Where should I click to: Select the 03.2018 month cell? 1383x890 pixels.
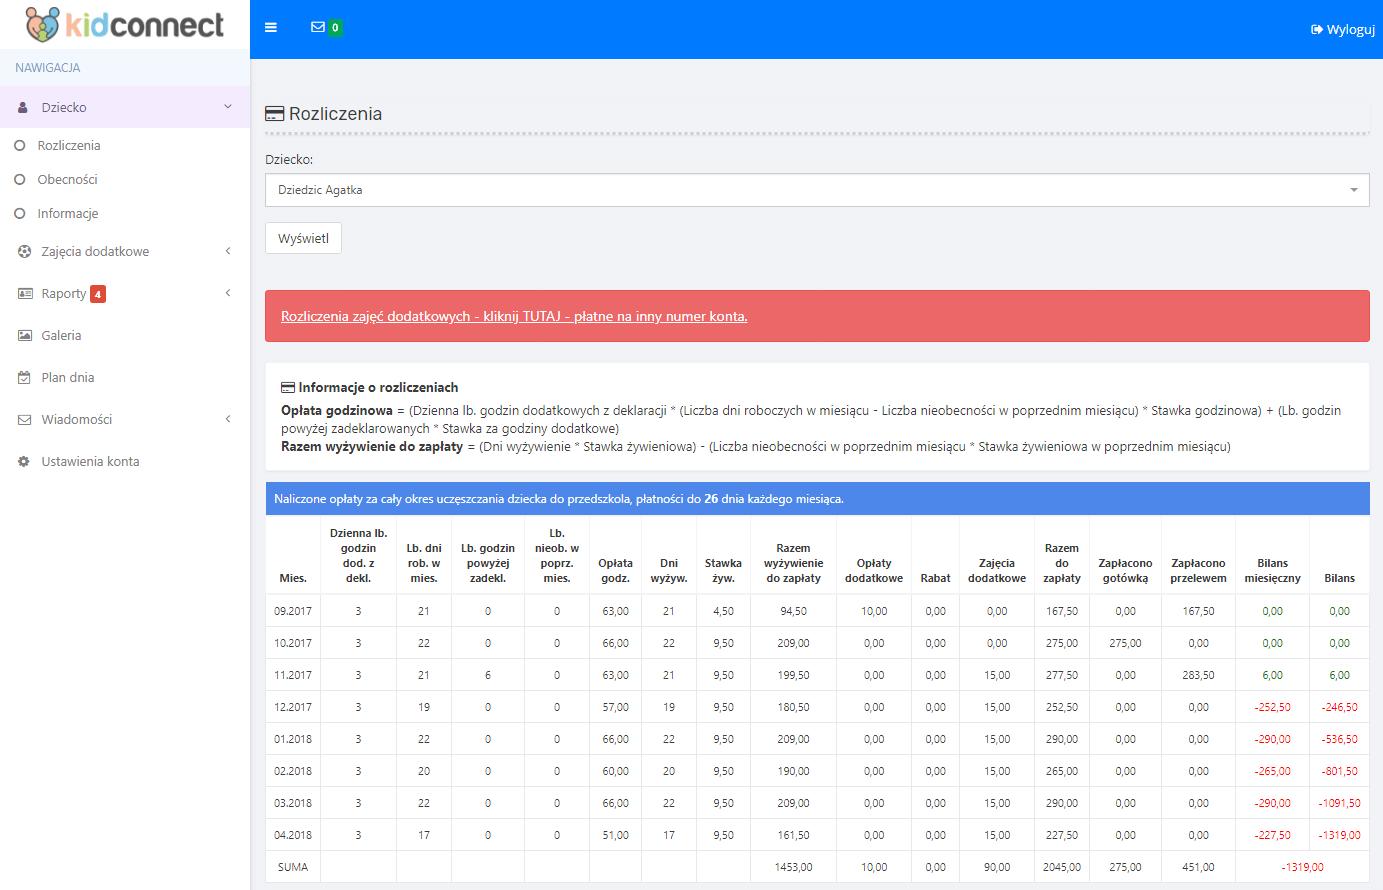293,803
